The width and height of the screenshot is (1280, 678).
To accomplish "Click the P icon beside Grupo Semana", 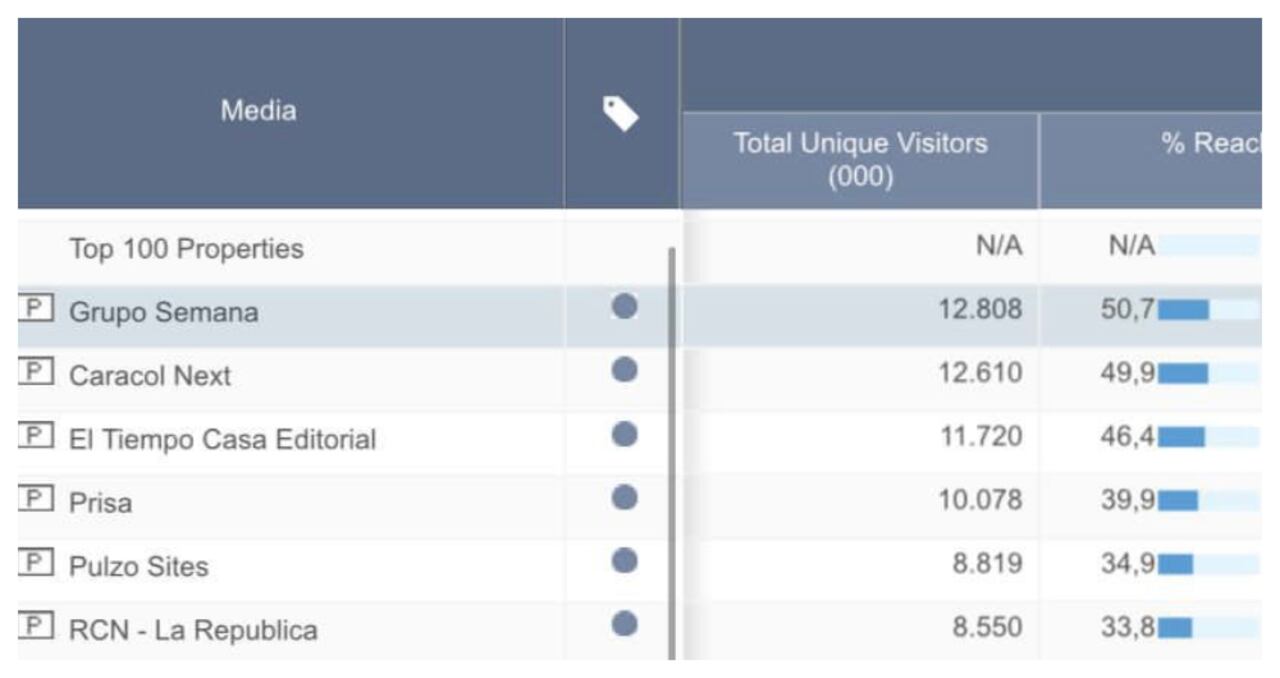I will point(35,310).
